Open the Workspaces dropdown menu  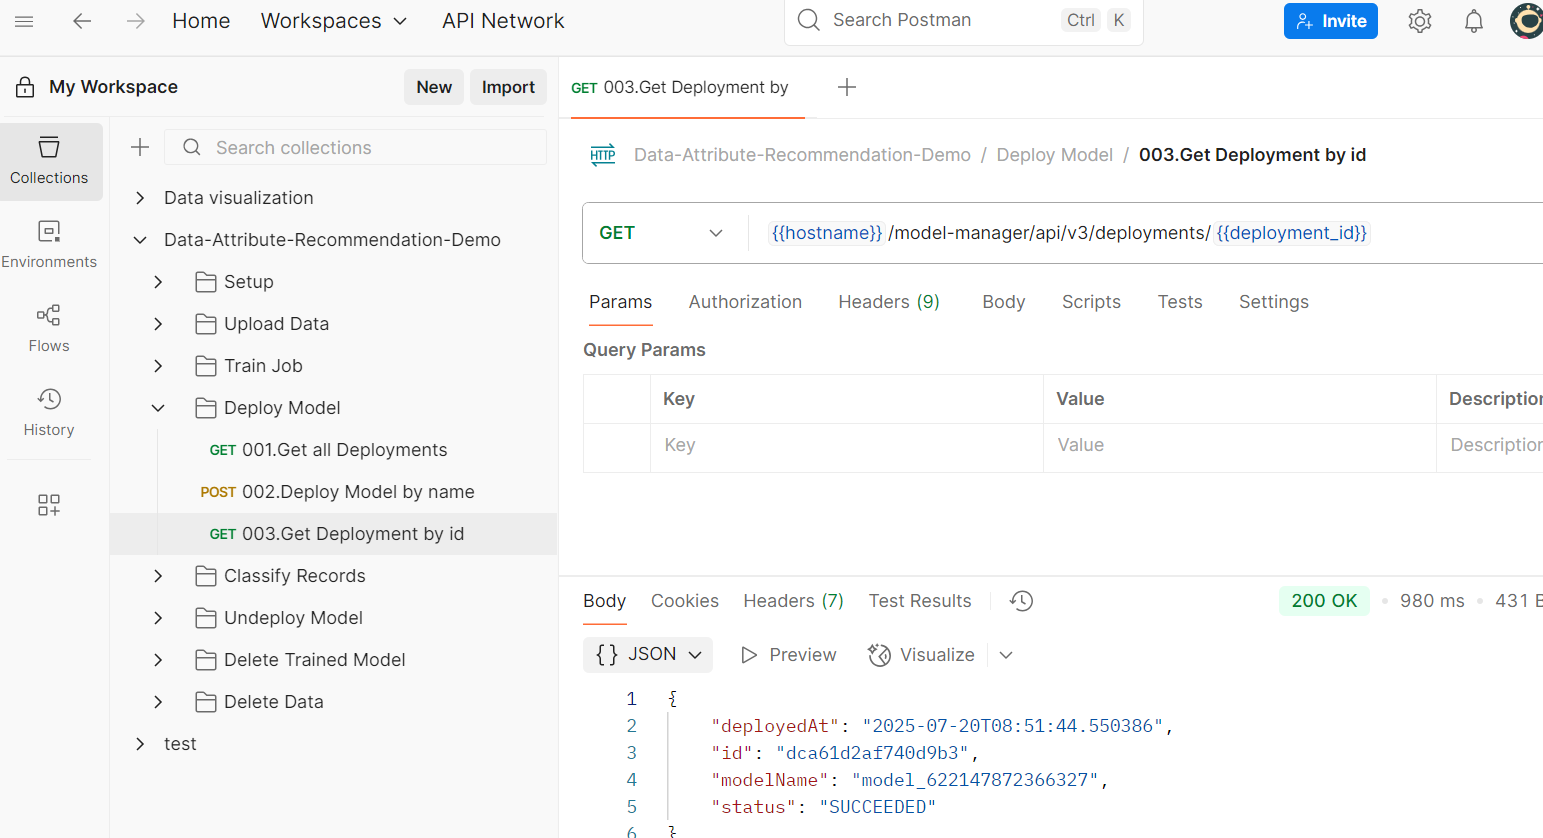(334, 21)
